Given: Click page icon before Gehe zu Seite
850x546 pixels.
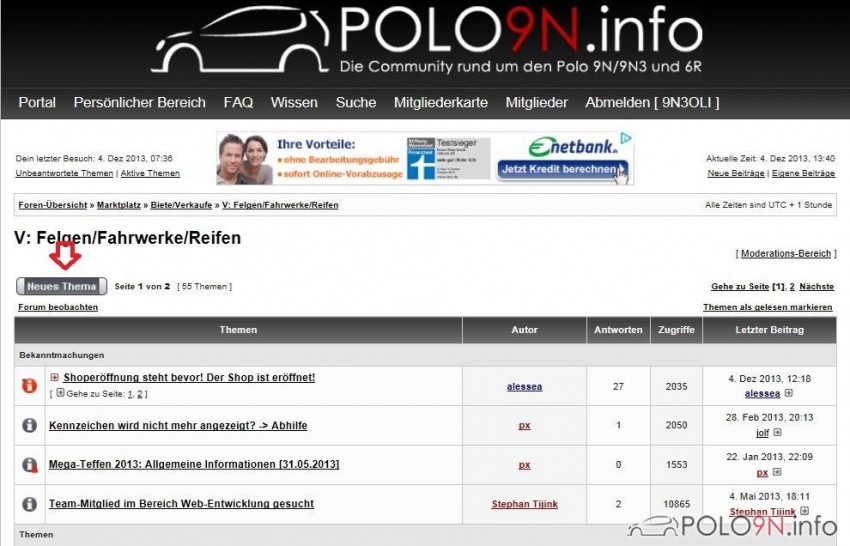Looking at the screenshot, I should (x=60, y=393).
